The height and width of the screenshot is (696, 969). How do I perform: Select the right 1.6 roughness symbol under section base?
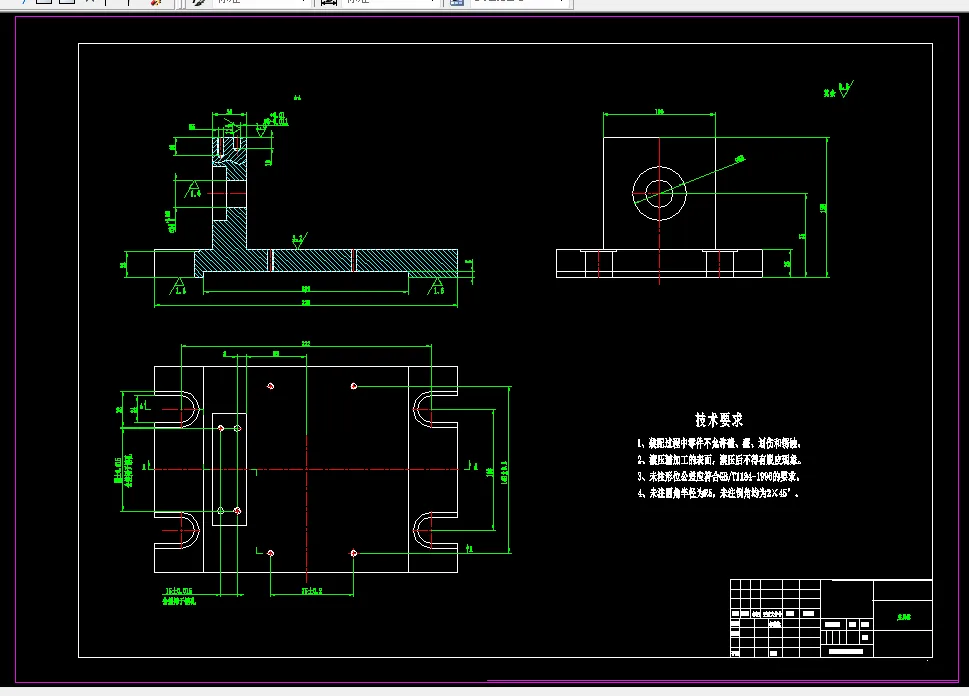click(436, 287)
